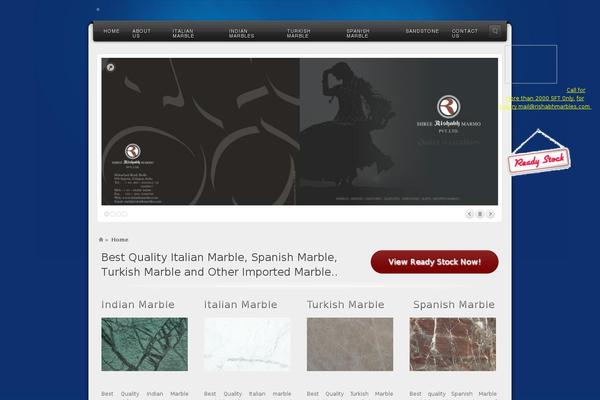
Task: Click the main banner slide image
Action: point(300,131)
